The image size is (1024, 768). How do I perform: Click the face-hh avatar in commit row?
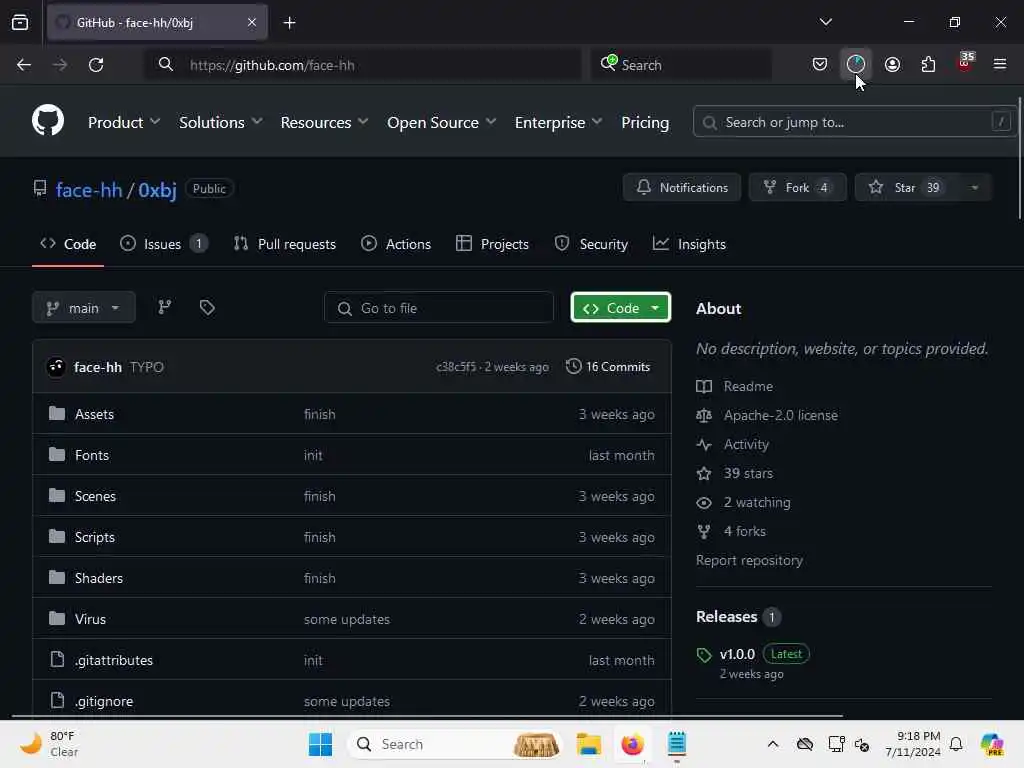(x=56, y=367)
